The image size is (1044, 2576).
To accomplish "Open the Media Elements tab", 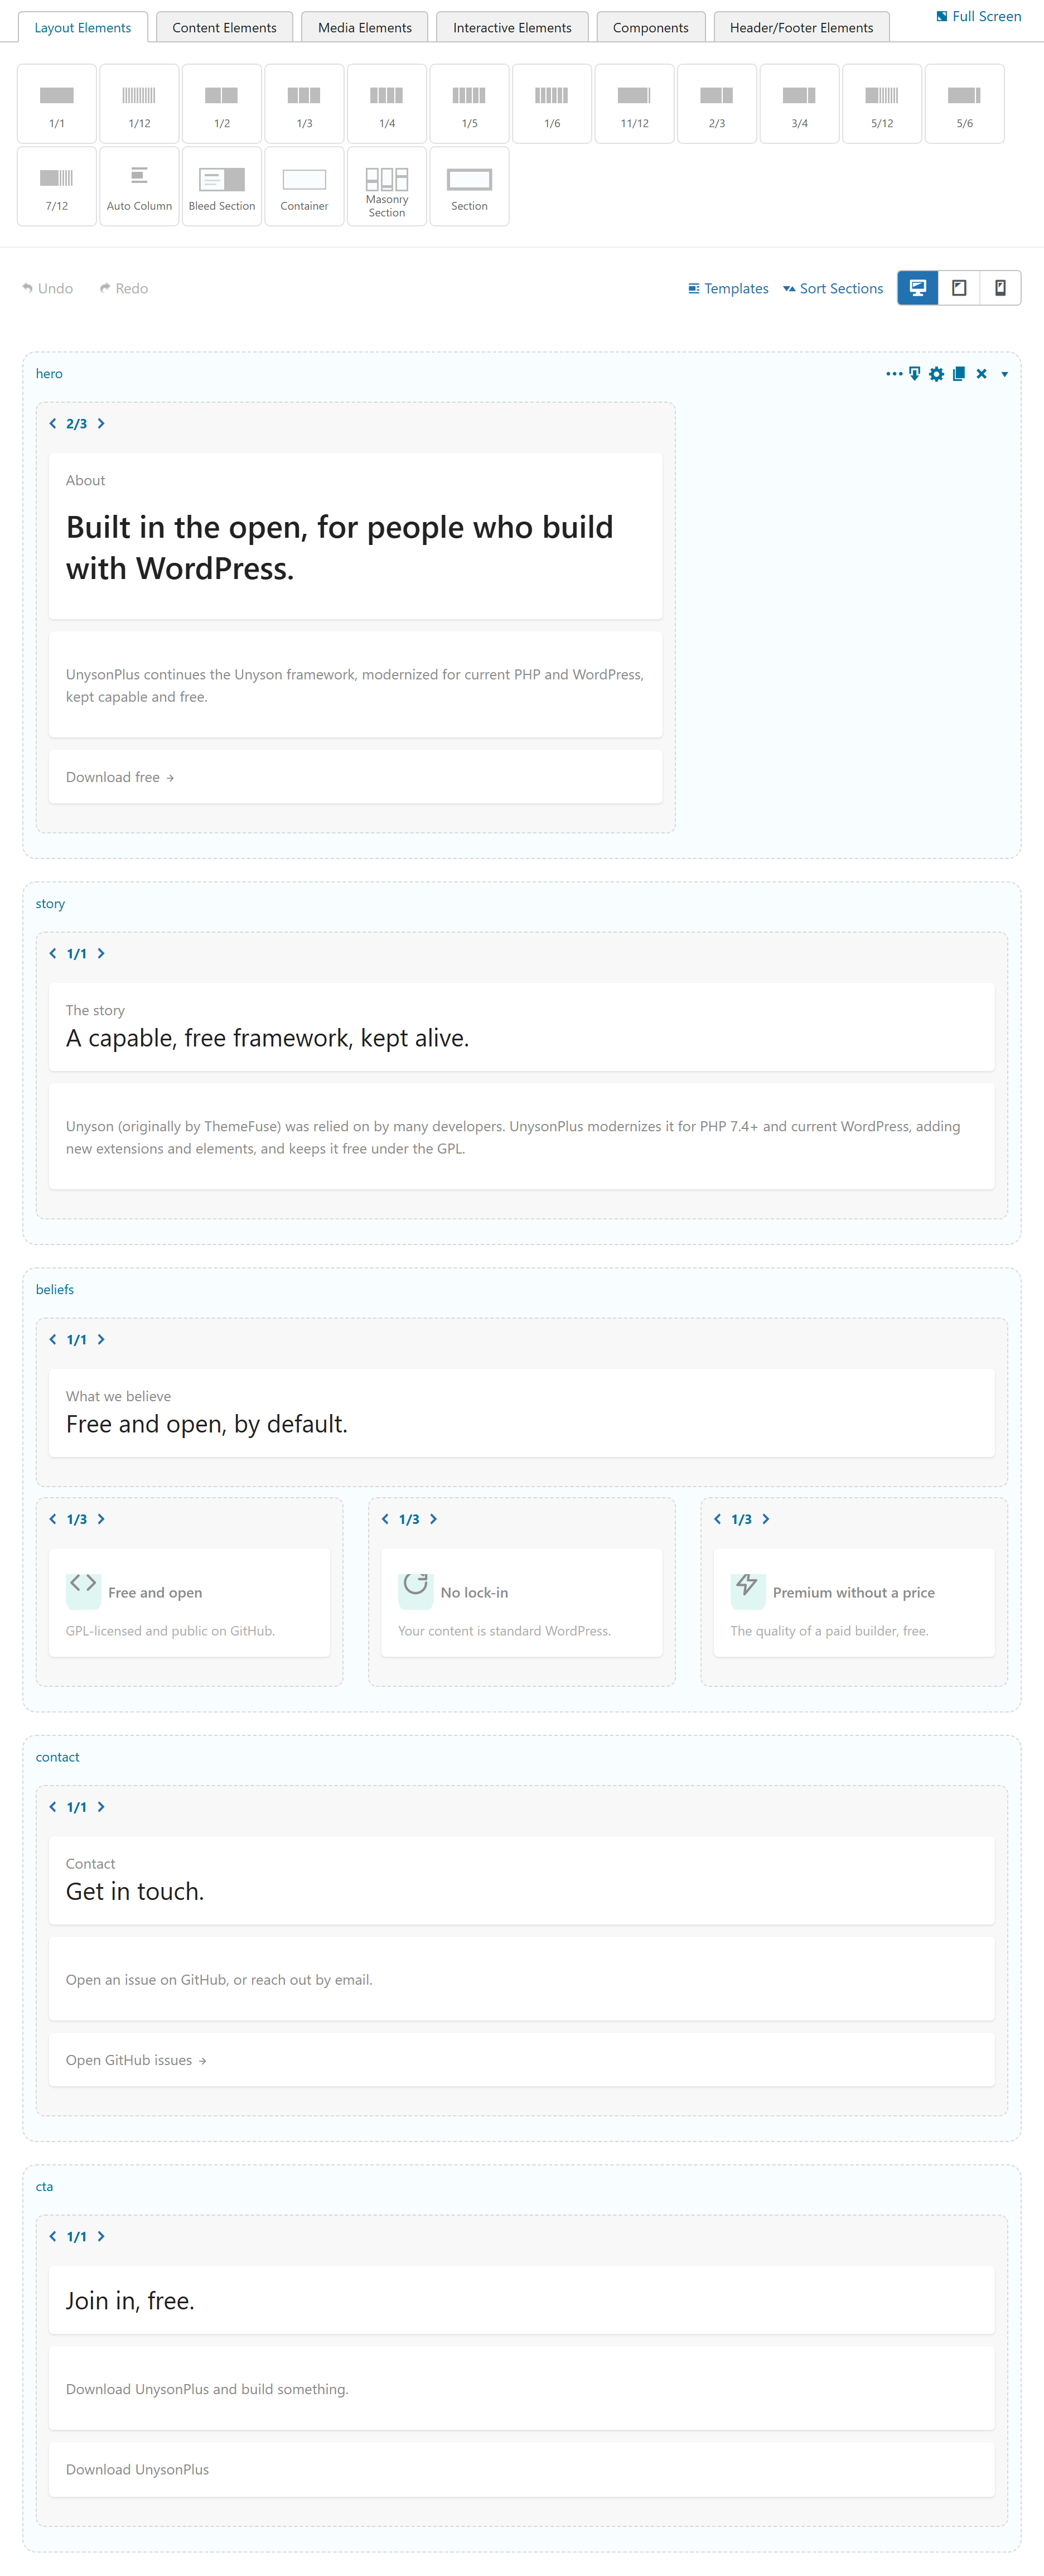I will (x=365, y=27).
